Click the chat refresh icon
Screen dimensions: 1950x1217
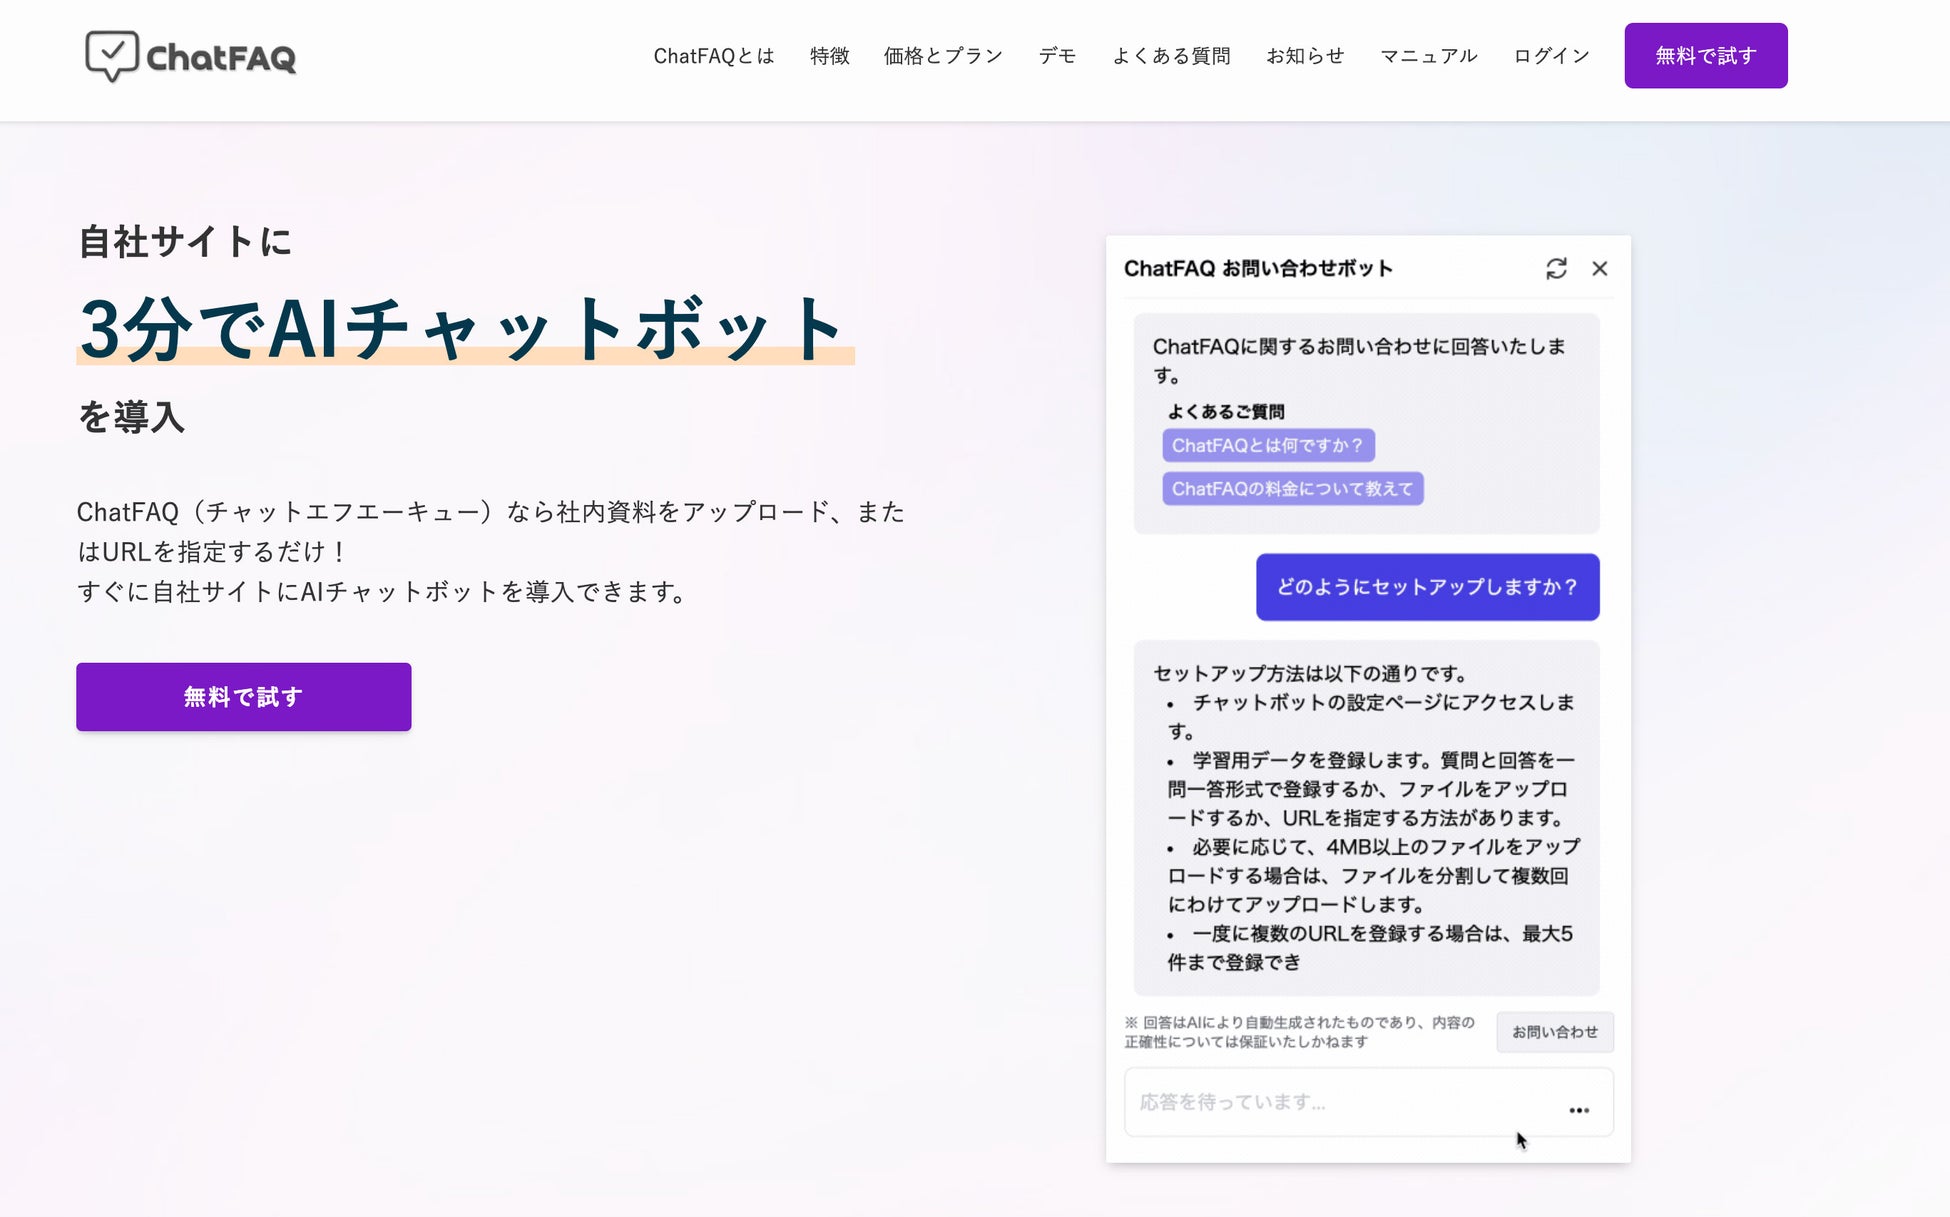[x=1556, y=268]
